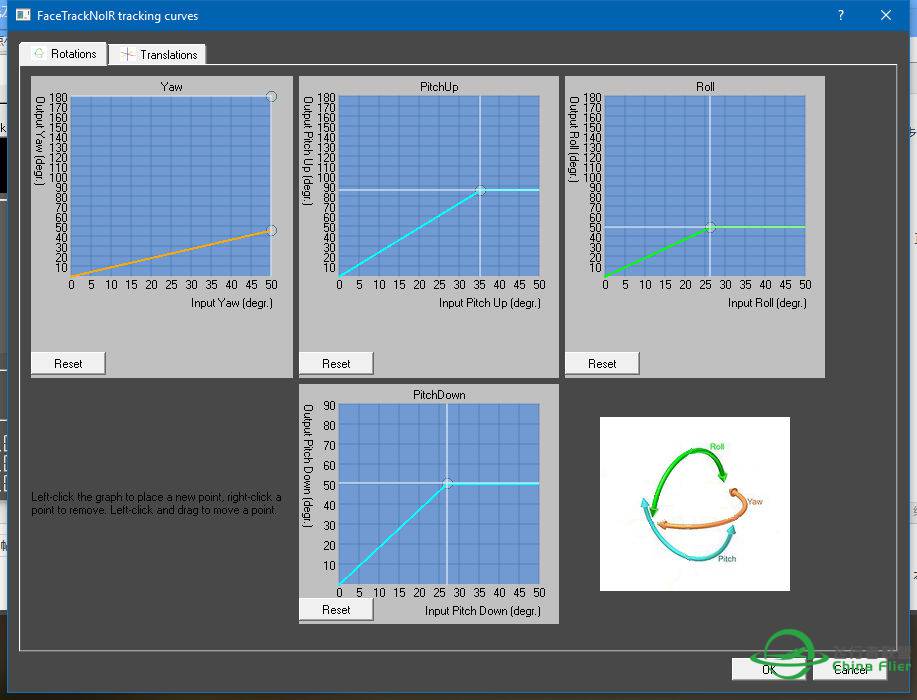Image resolution: width=917 pixels, height=700 pixels.
Task: Confirm settings with the OK button
Action: click(768, 669)
